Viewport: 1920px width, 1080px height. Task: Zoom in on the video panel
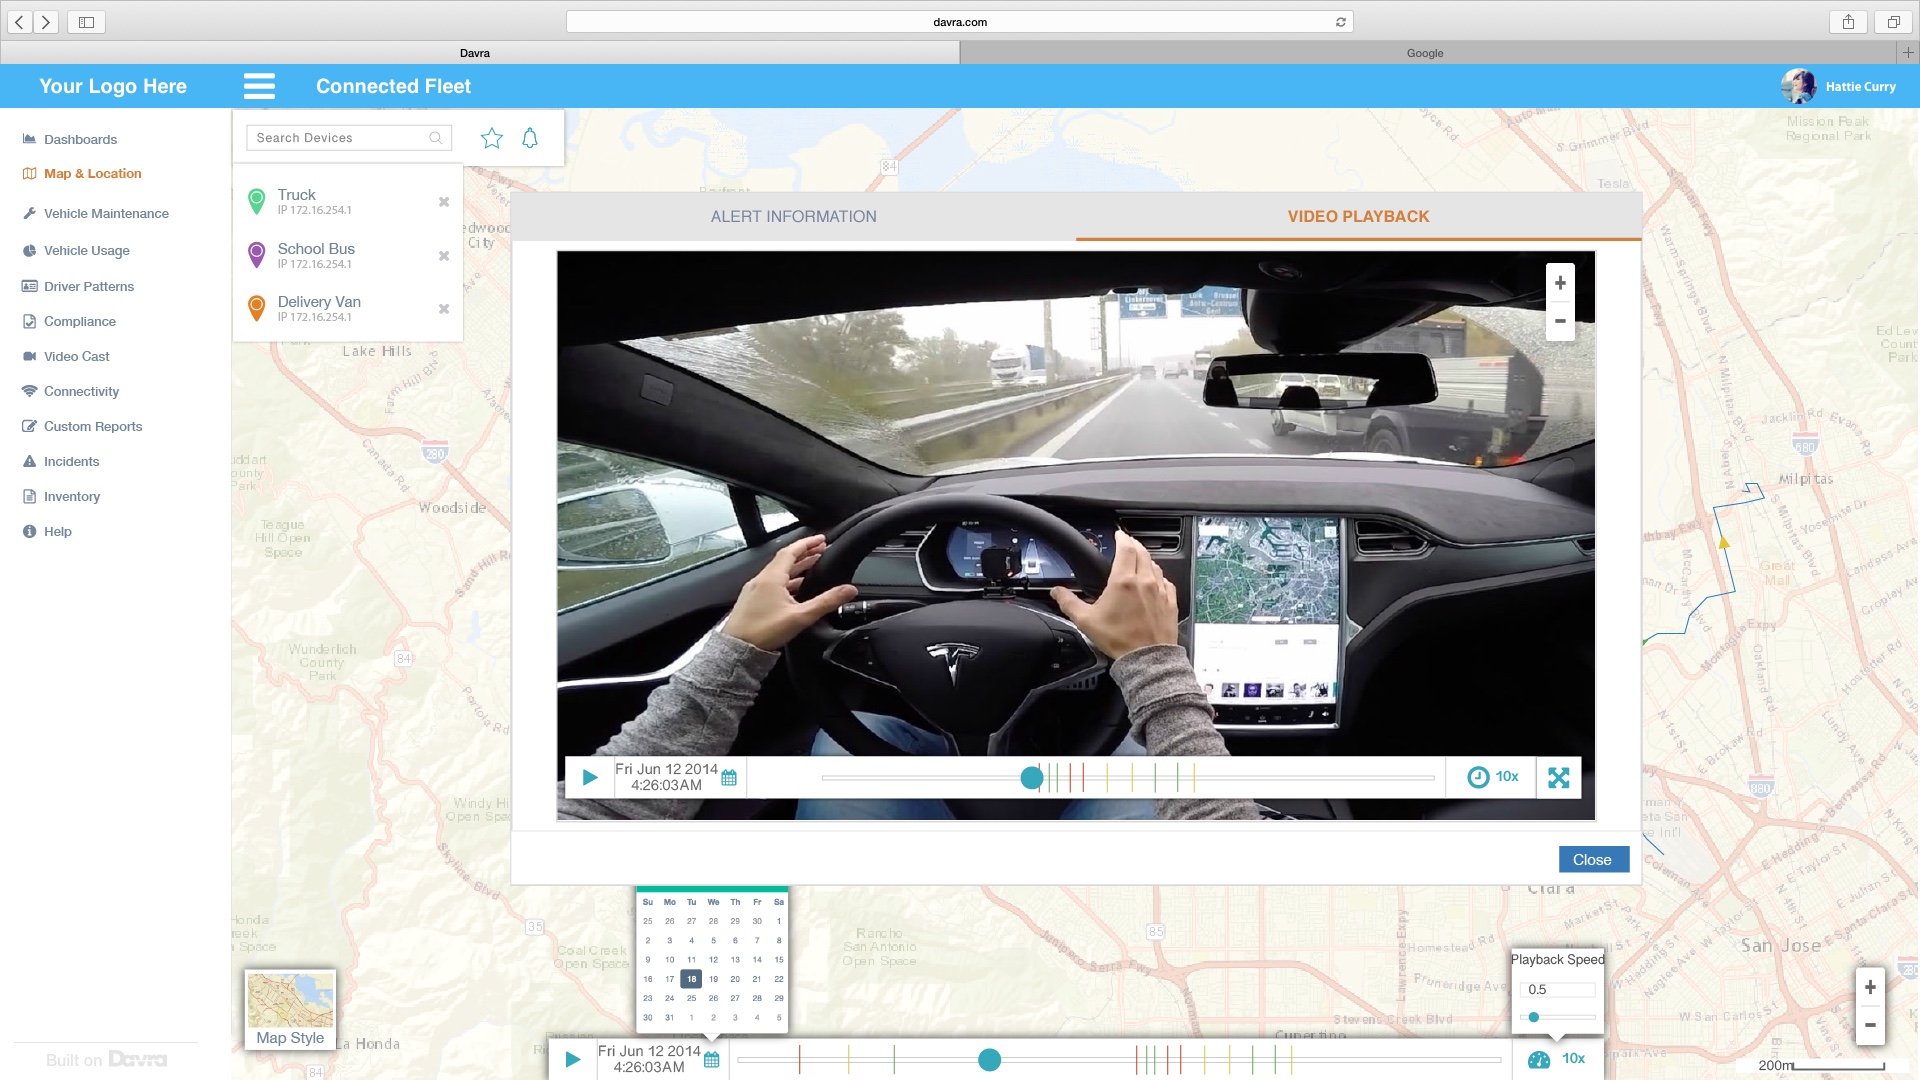1560,283
